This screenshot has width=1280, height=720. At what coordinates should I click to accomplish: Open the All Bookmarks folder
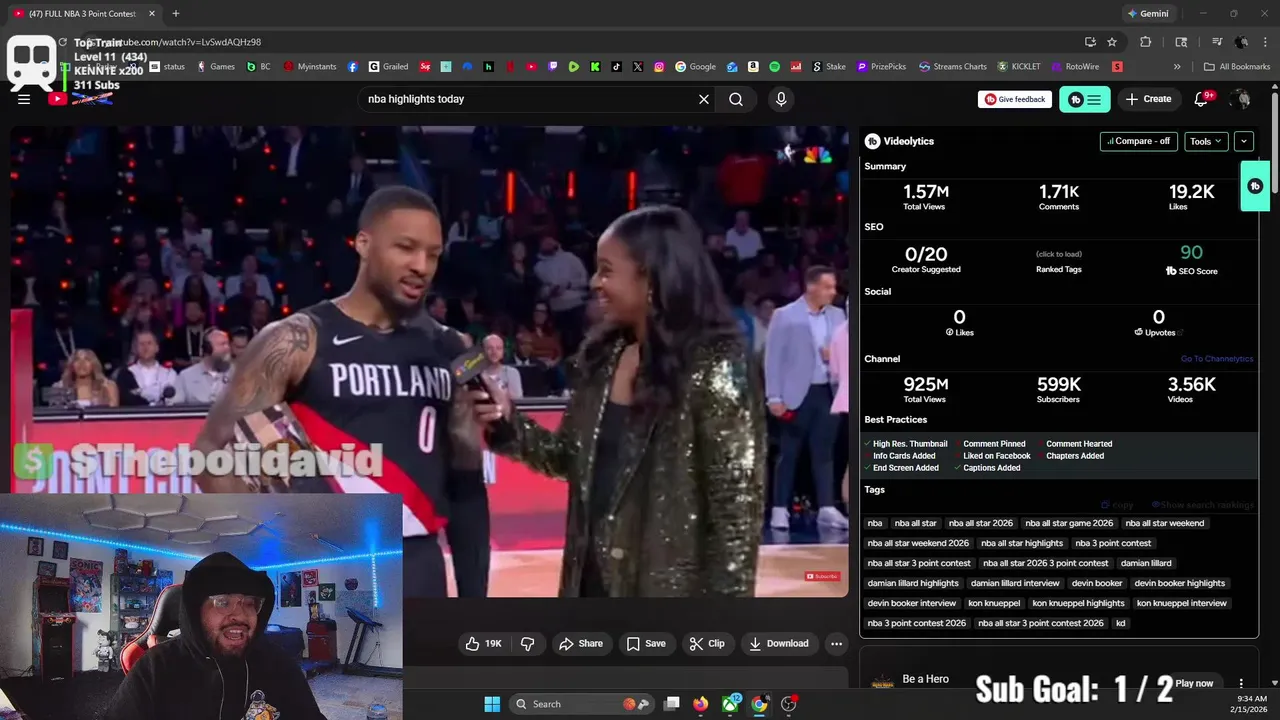click(1237, 67)
